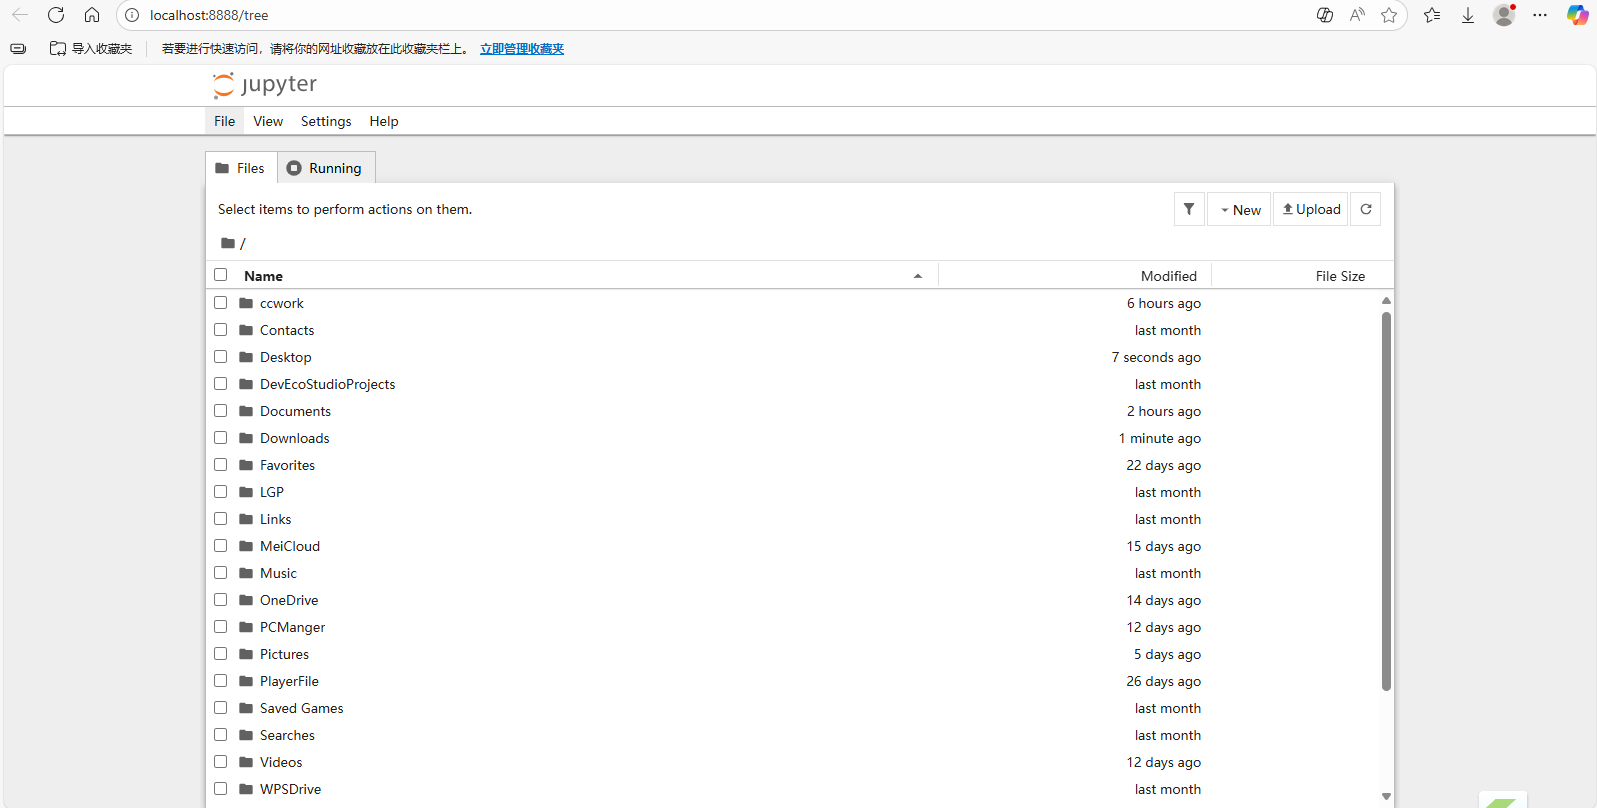Switch to the Files tab

pos(241,168)
